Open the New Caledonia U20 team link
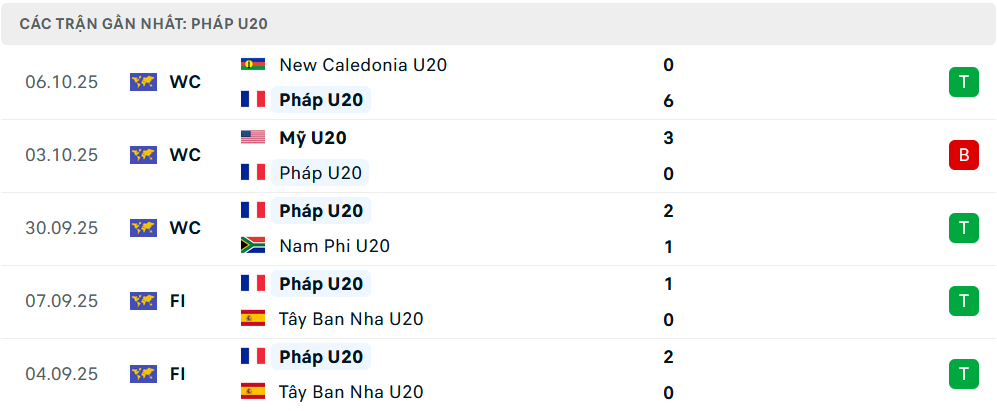The height and width of the screenshot is (411, 997). 363,65
